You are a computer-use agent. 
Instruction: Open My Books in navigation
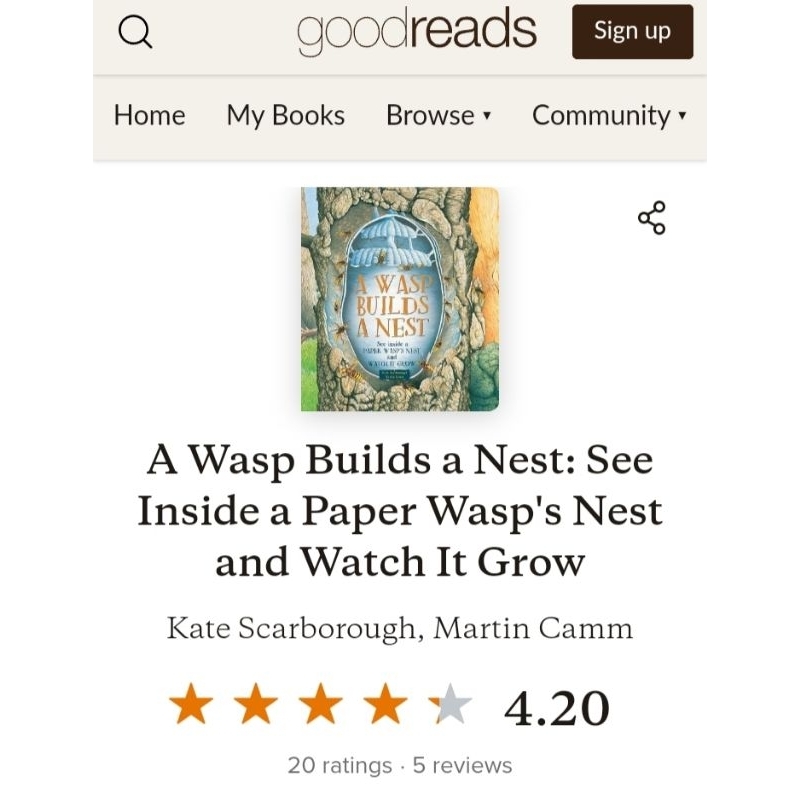[x=286, y=115]
